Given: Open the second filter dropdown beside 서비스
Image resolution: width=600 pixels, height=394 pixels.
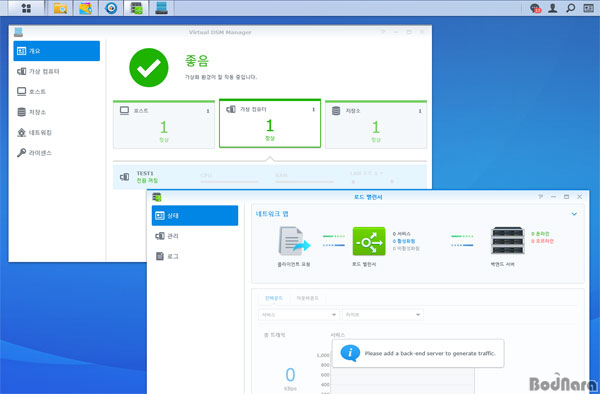Looking at the screenshot, I should click(x=383, y=315).
